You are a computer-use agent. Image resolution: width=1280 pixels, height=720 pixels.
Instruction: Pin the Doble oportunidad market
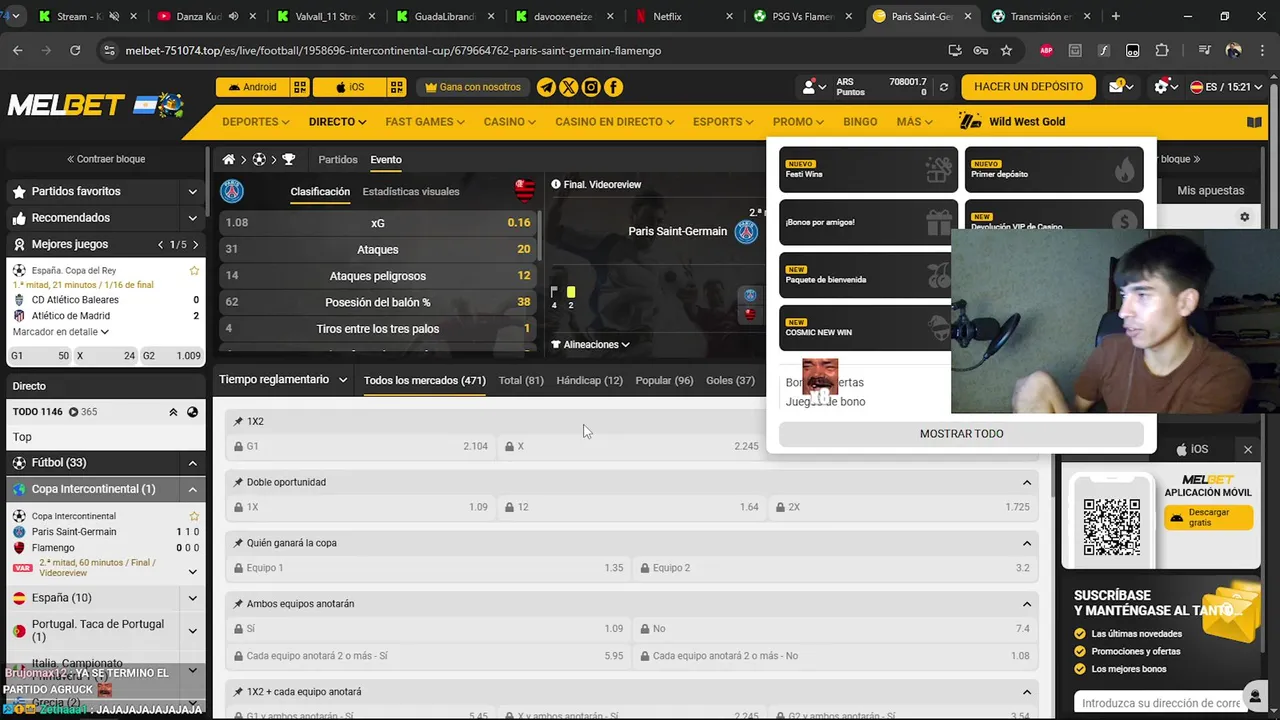point(238,482)
